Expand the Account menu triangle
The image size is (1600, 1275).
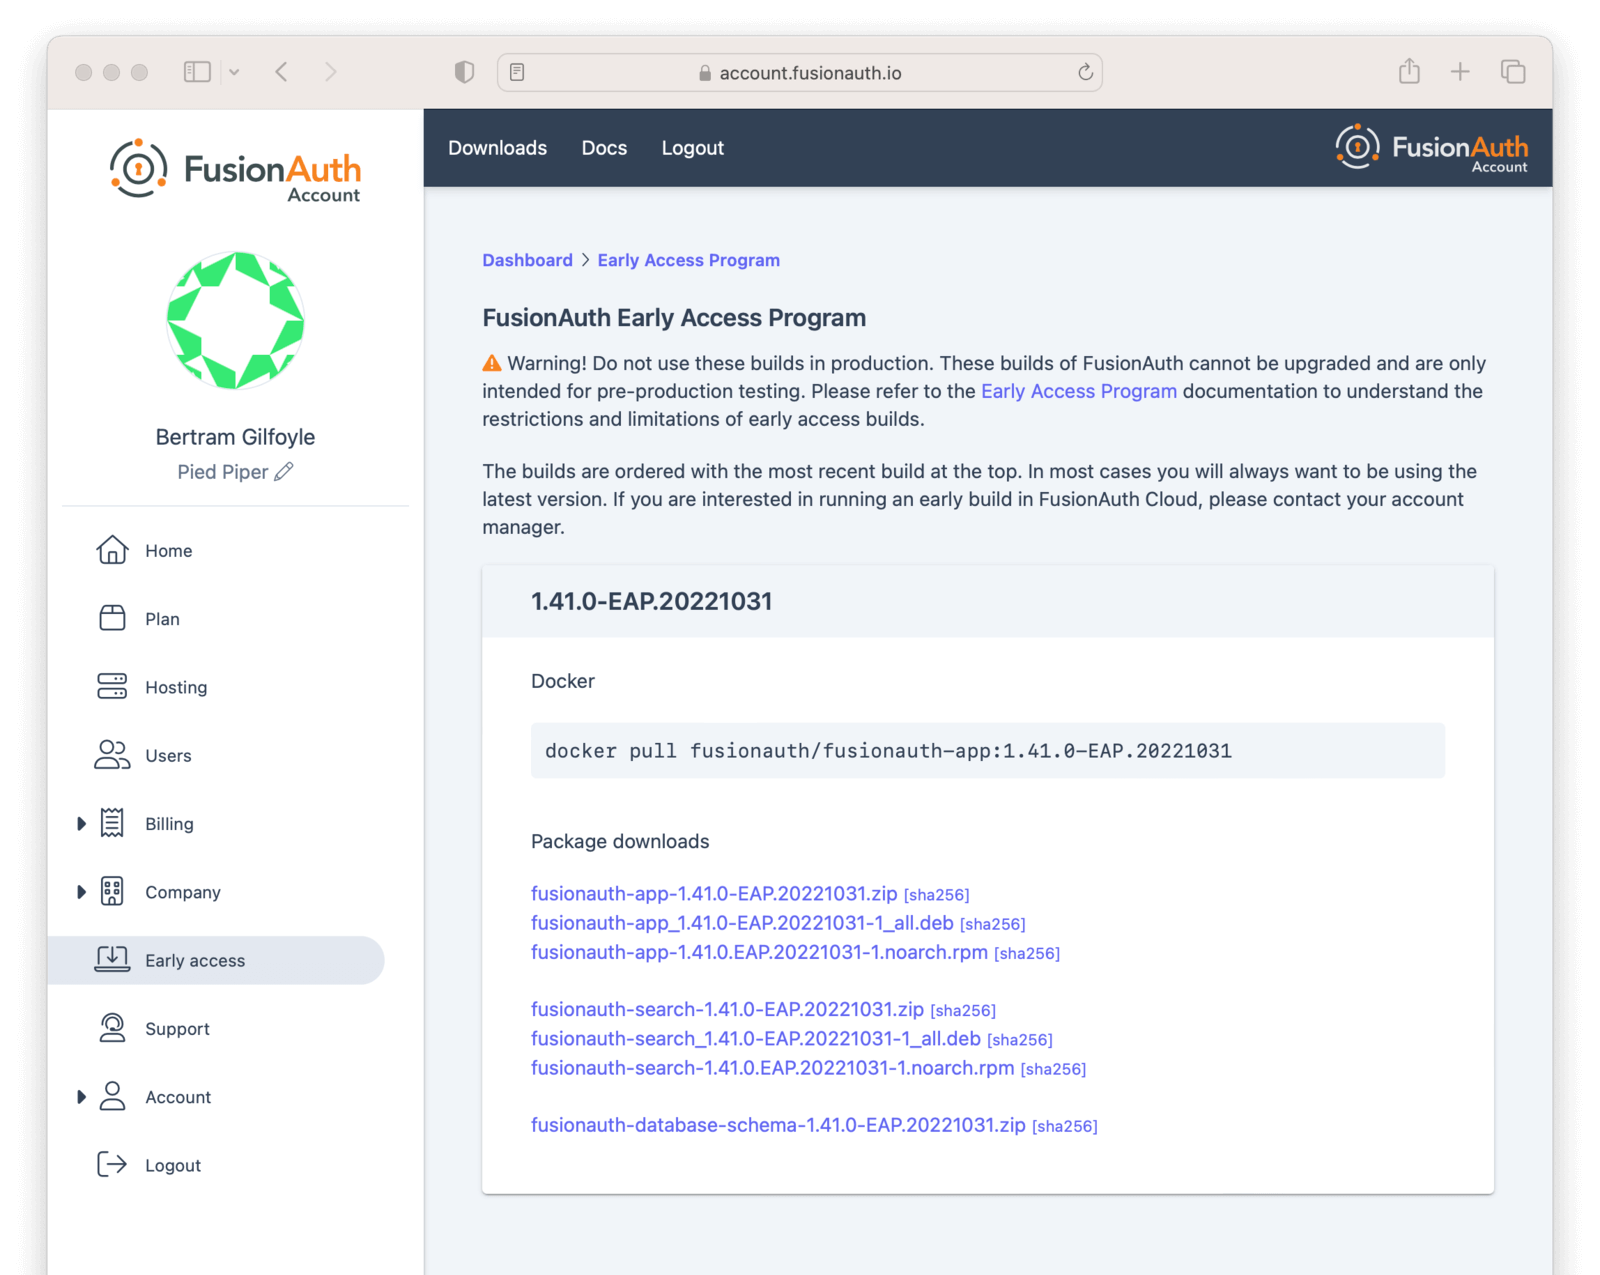(x=81, y=1096)
